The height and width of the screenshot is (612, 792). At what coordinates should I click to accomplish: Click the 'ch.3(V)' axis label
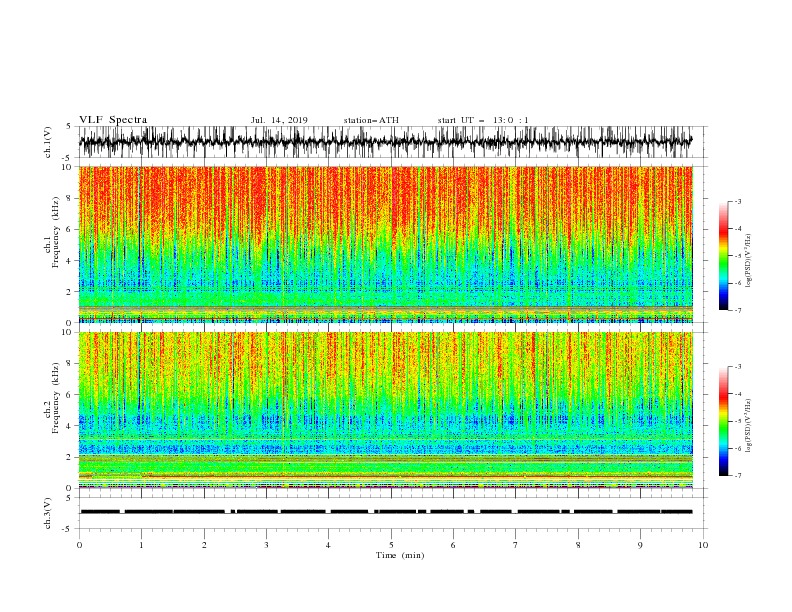pos(48,513)
